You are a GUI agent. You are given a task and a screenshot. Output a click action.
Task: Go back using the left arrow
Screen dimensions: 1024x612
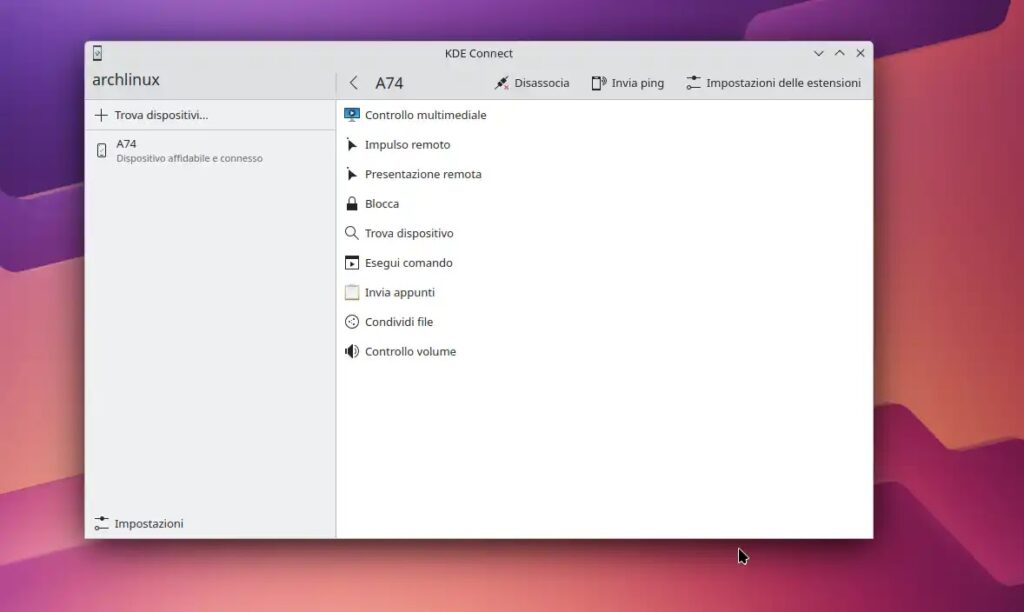click(x=352, y=83)
